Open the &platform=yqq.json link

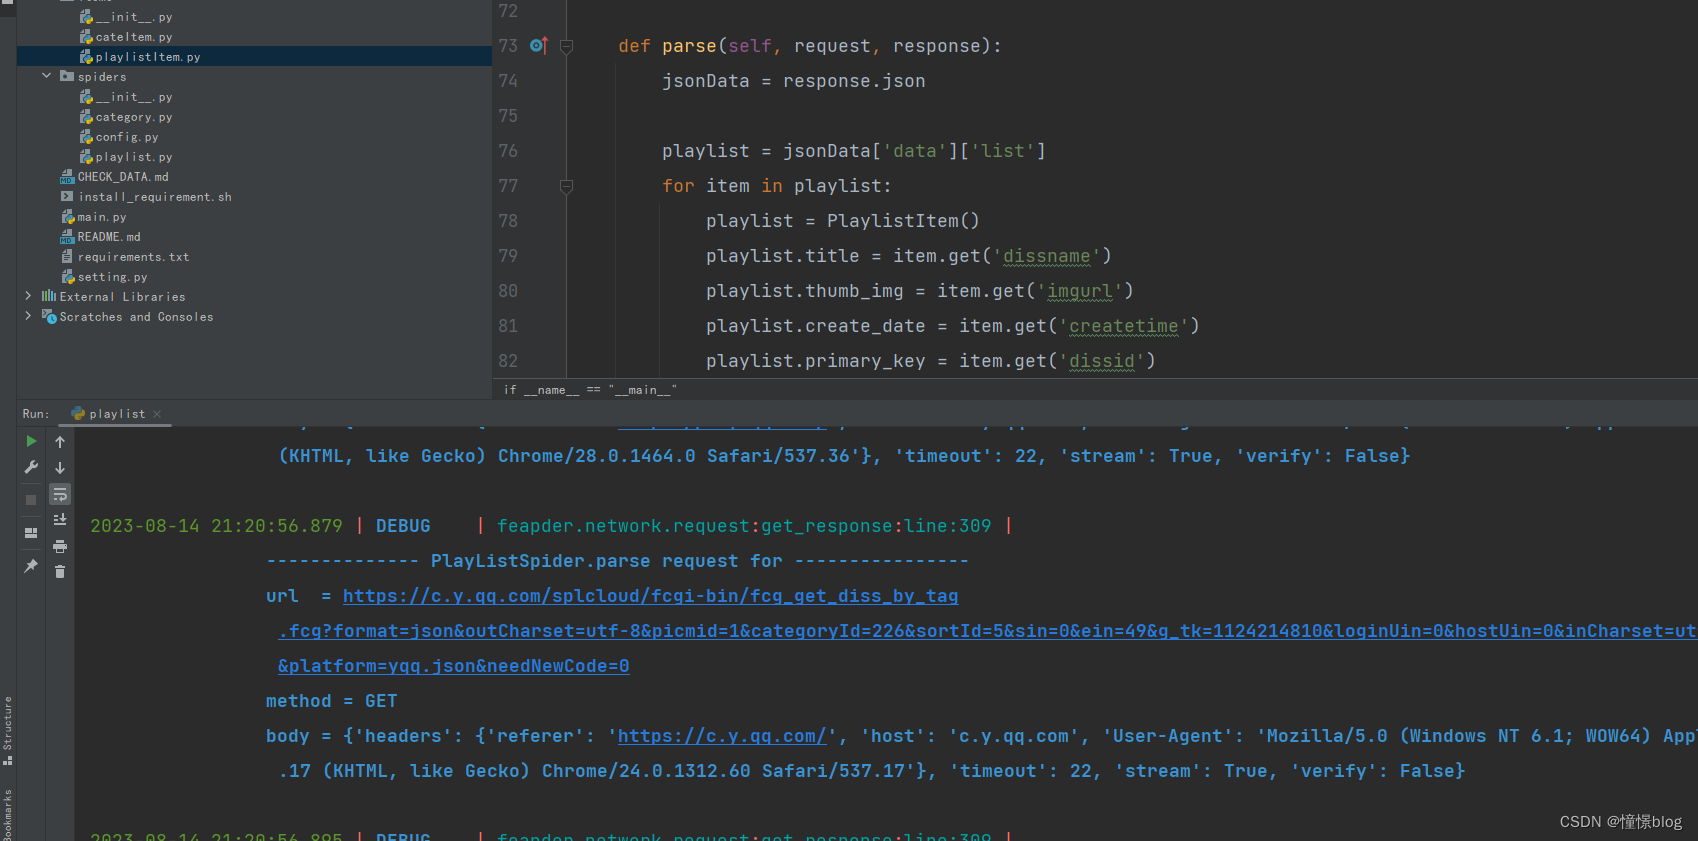453,666
